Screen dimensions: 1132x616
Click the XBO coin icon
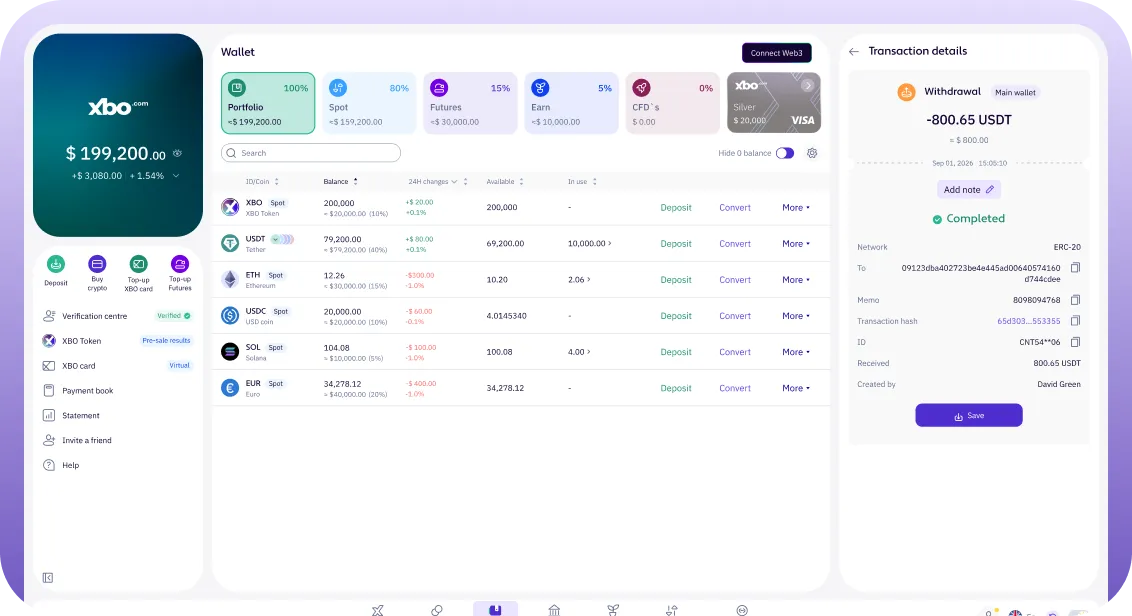230,207
